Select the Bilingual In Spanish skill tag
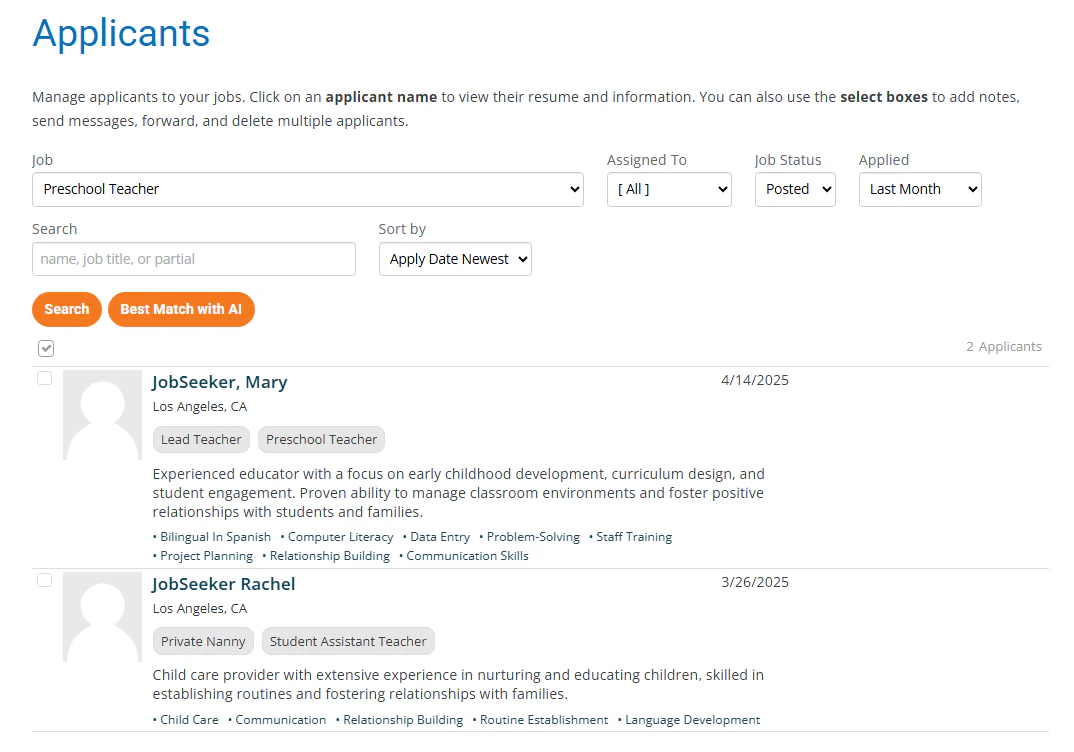This screenshot has height=752, width=1074. click(x=215, y=536)
